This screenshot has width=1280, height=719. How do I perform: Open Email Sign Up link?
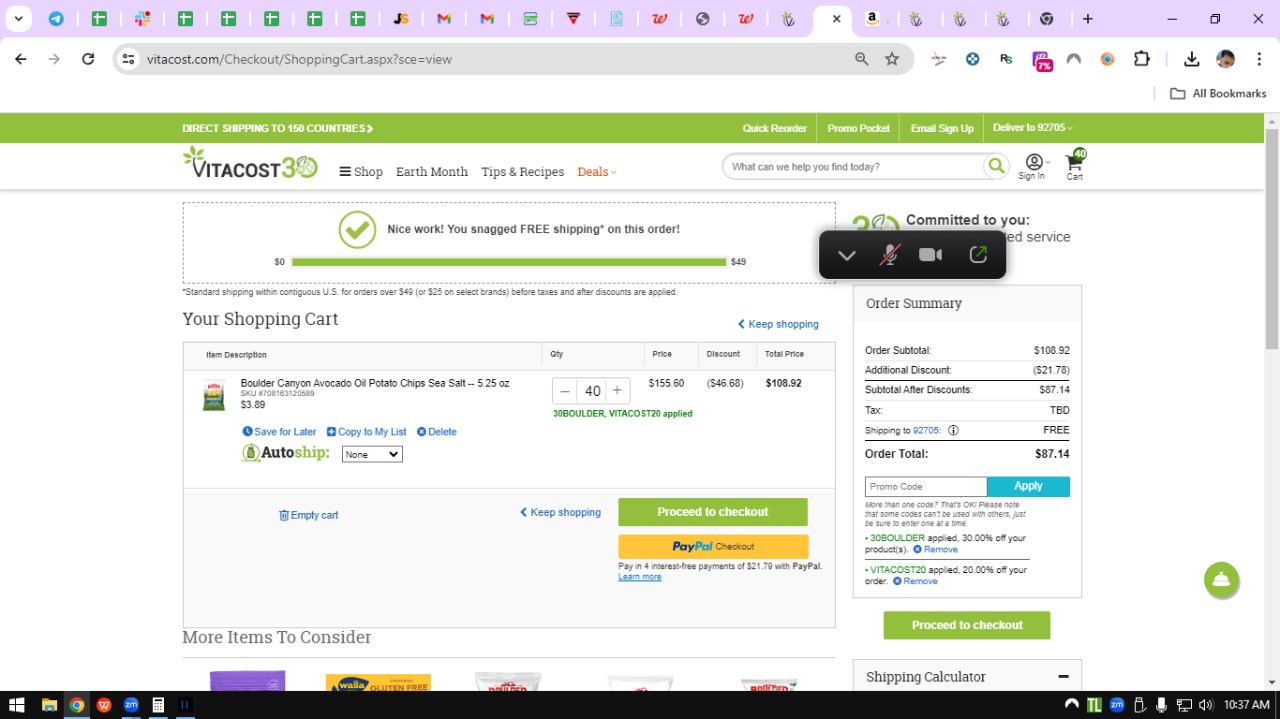(942, 128)
